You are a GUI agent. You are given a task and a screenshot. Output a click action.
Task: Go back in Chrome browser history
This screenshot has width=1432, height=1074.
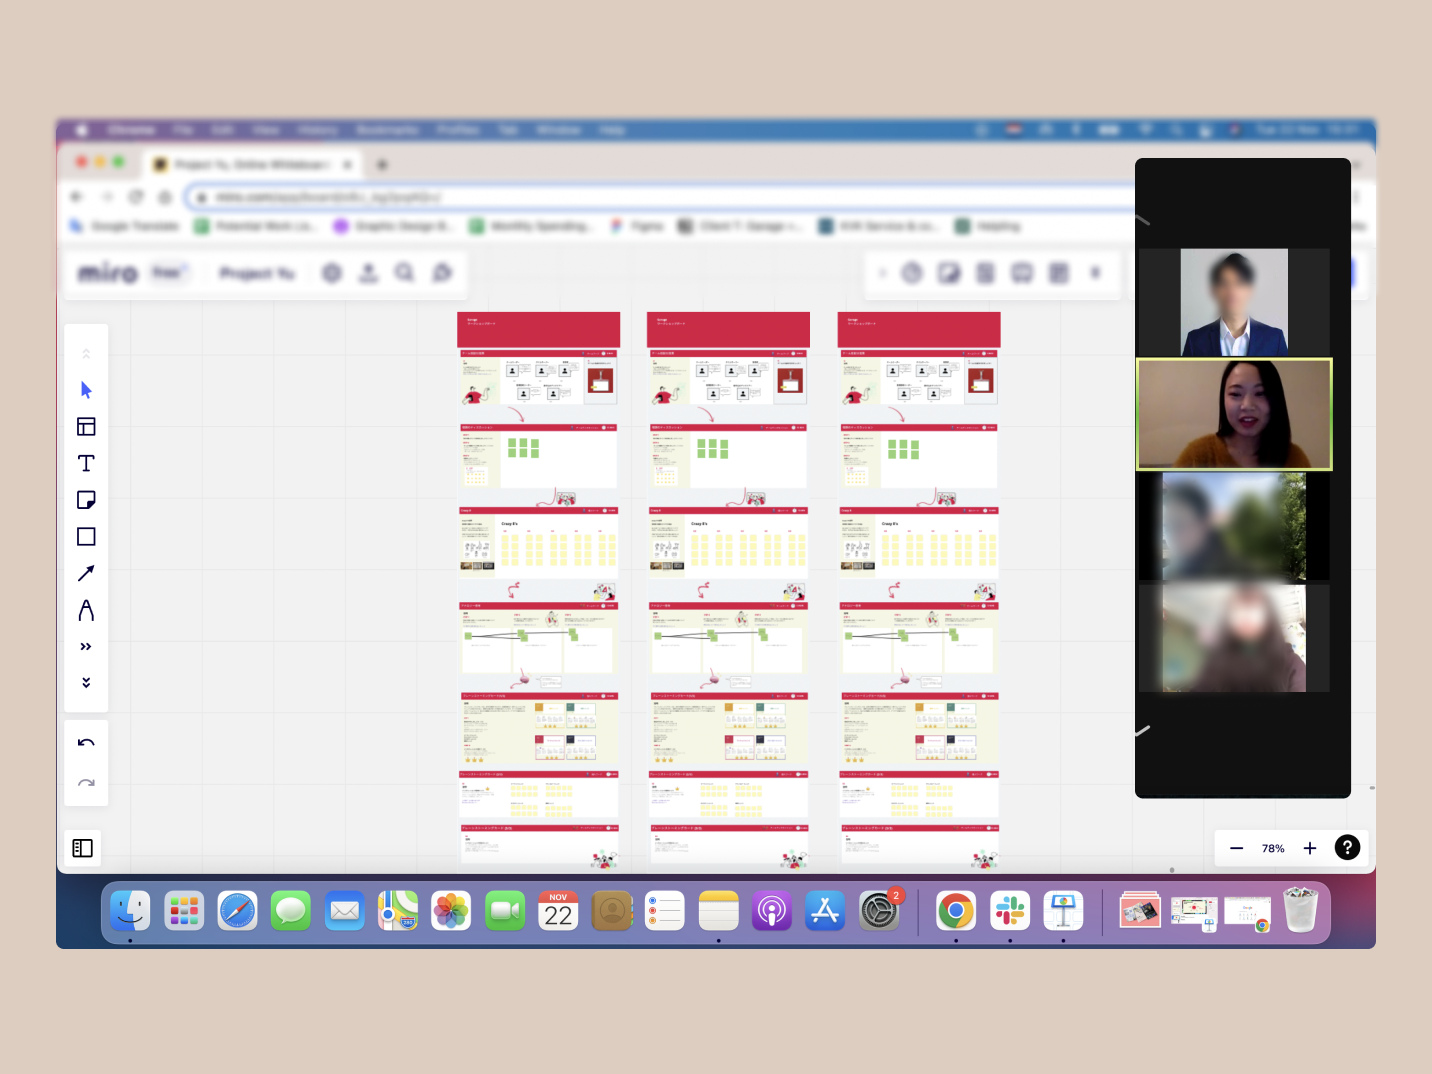(77, 197)
